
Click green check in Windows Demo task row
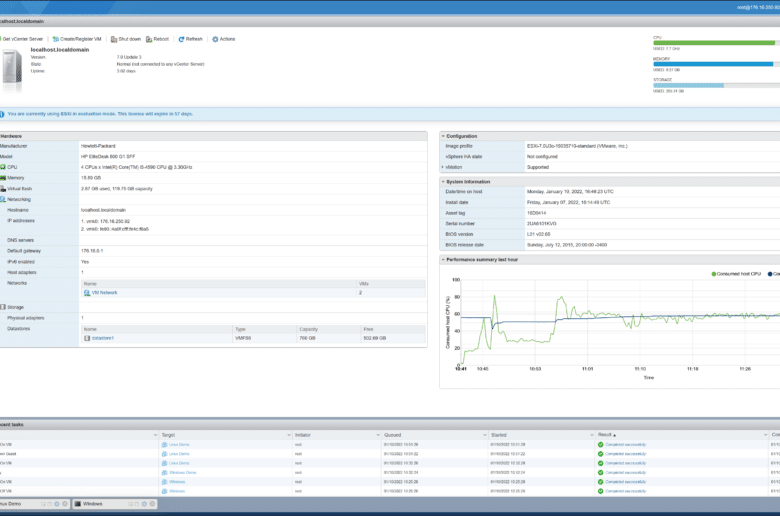coord(600,472)
